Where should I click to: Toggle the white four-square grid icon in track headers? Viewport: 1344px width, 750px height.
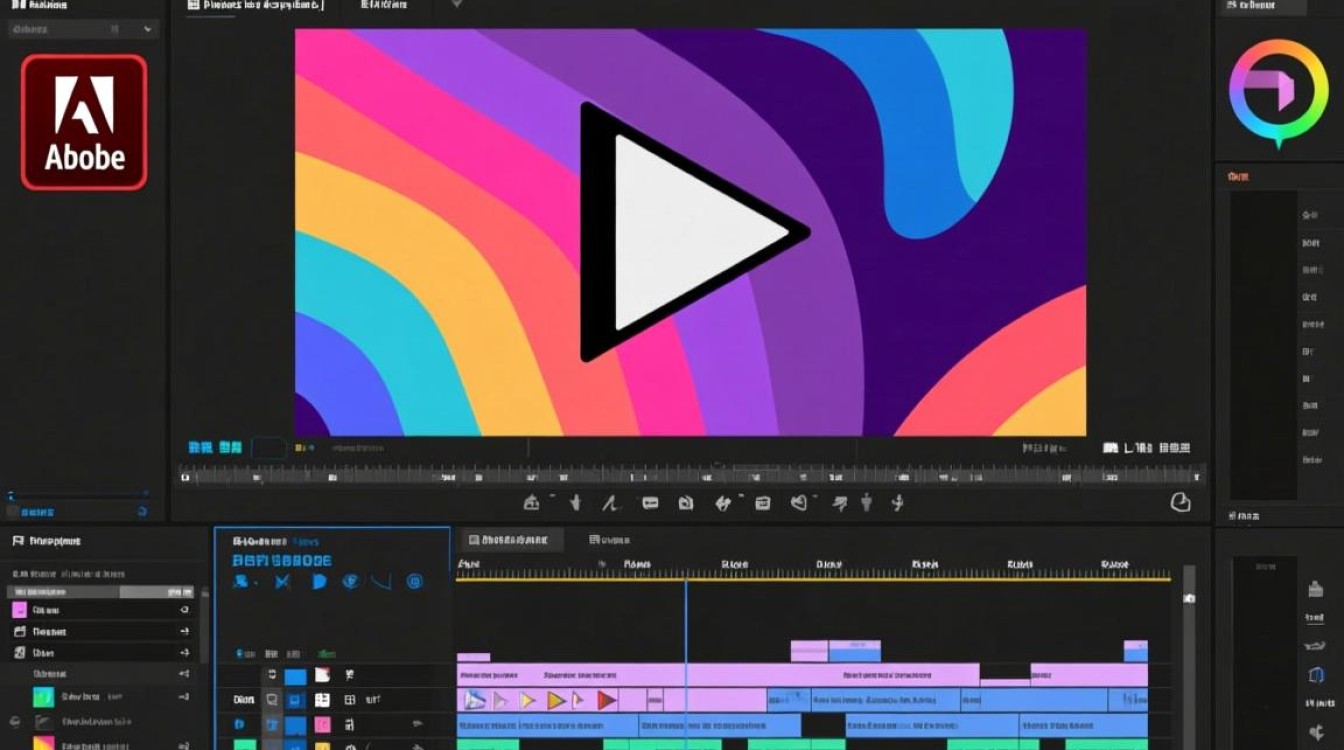click(322, 700)
